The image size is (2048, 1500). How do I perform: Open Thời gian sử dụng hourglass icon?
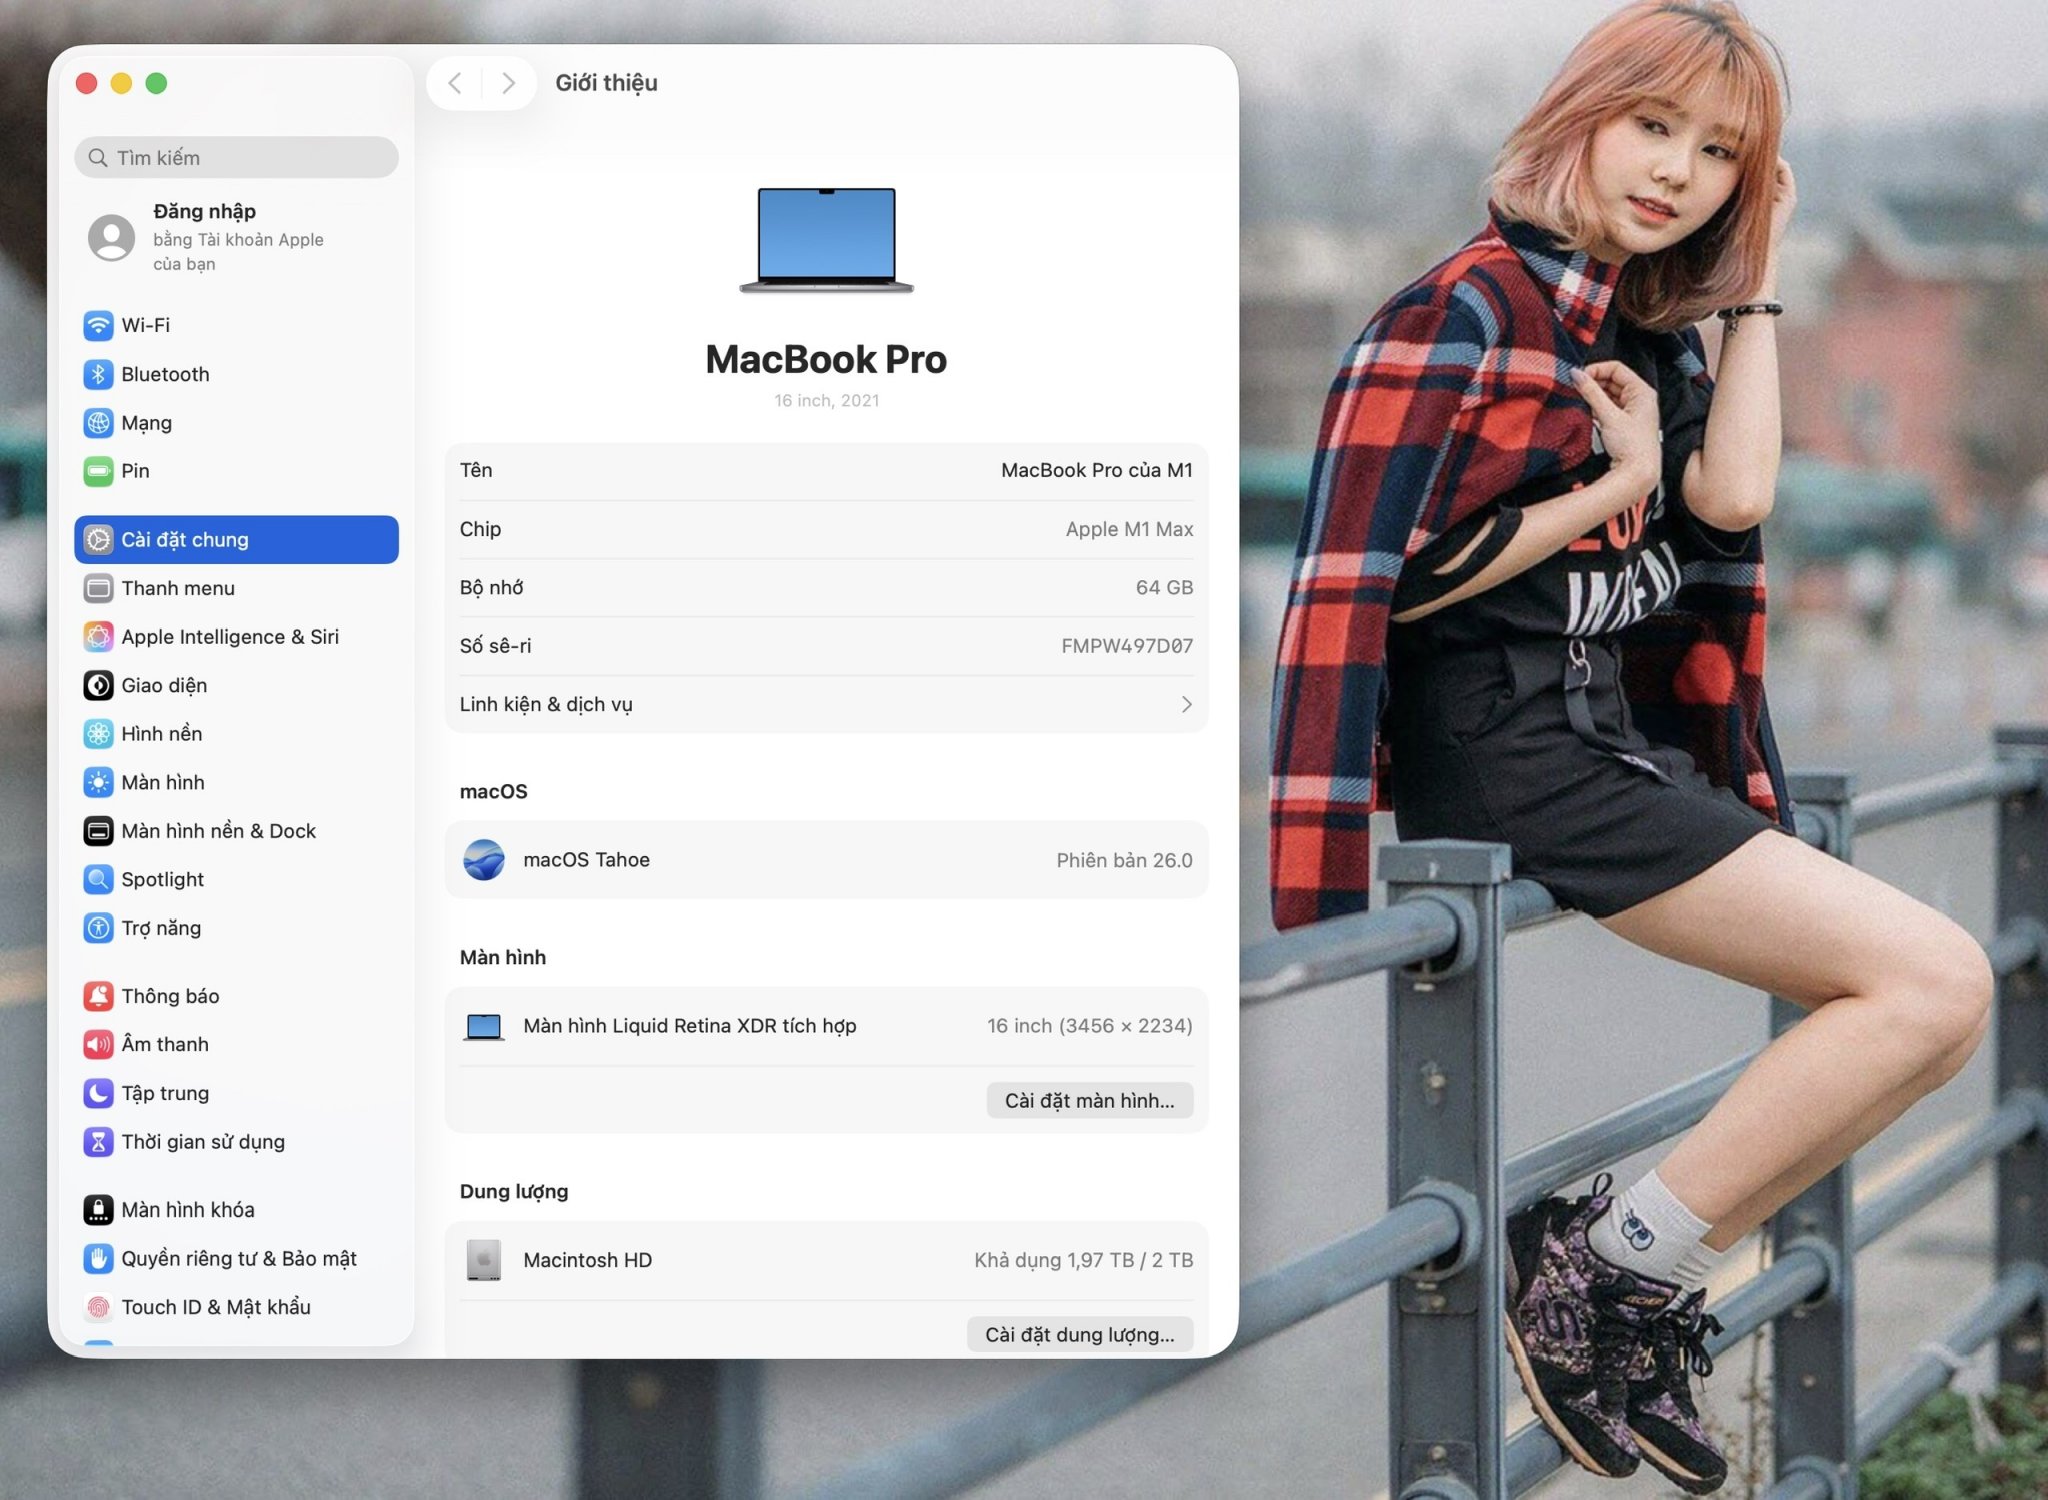tap(98, 1142)
